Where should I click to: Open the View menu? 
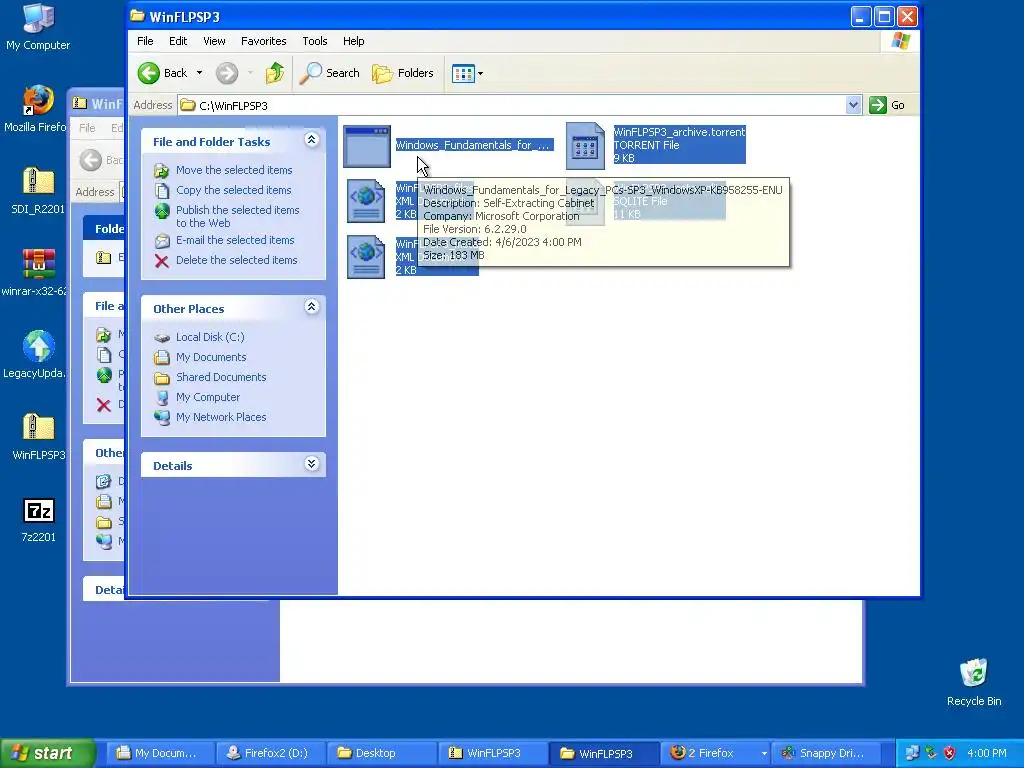coord(214,41)
